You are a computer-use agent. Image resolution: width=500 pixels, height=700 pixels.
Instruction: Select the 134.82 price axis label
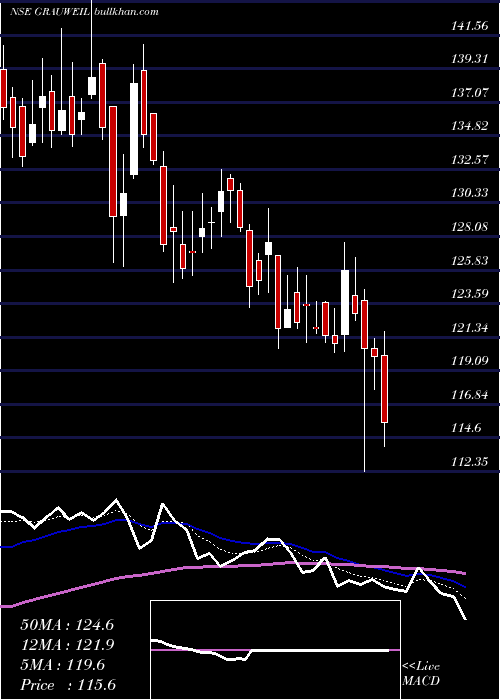[x=470, y=126]
